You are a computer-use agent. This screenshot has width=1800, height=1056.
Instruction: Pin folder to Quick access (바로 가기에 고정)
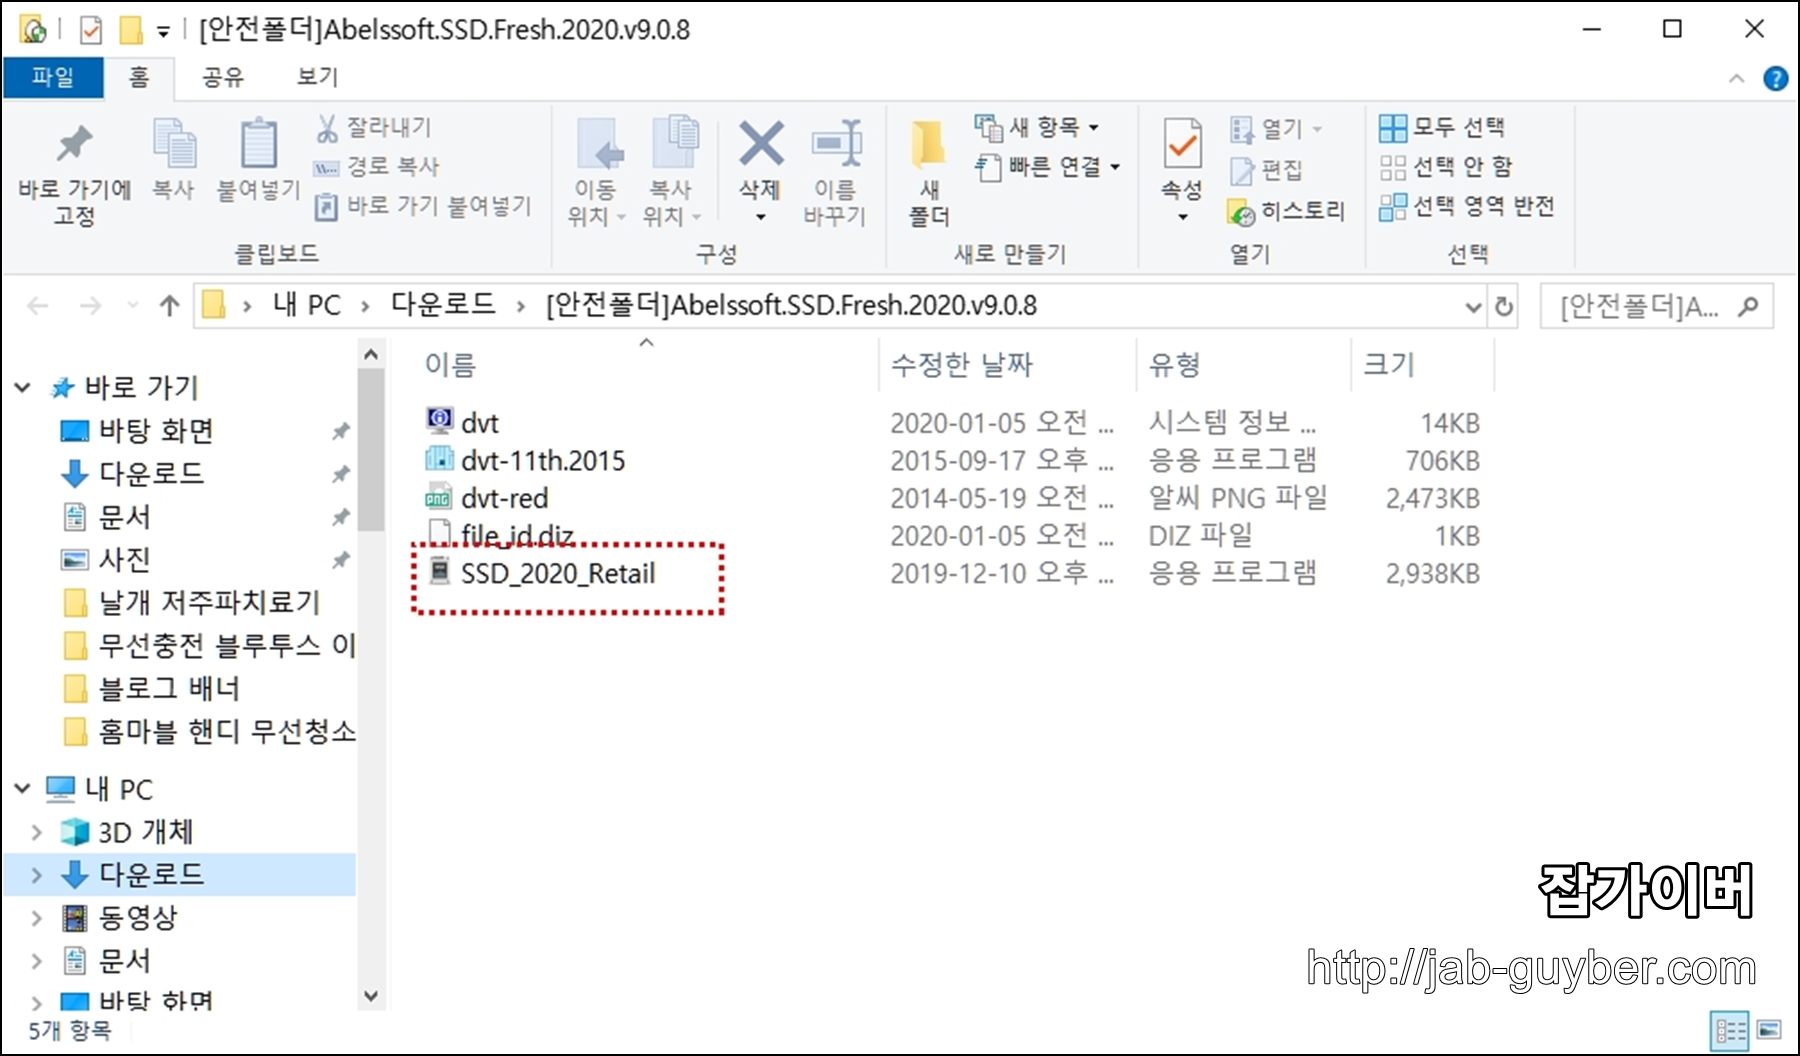[x=74, y=175]
